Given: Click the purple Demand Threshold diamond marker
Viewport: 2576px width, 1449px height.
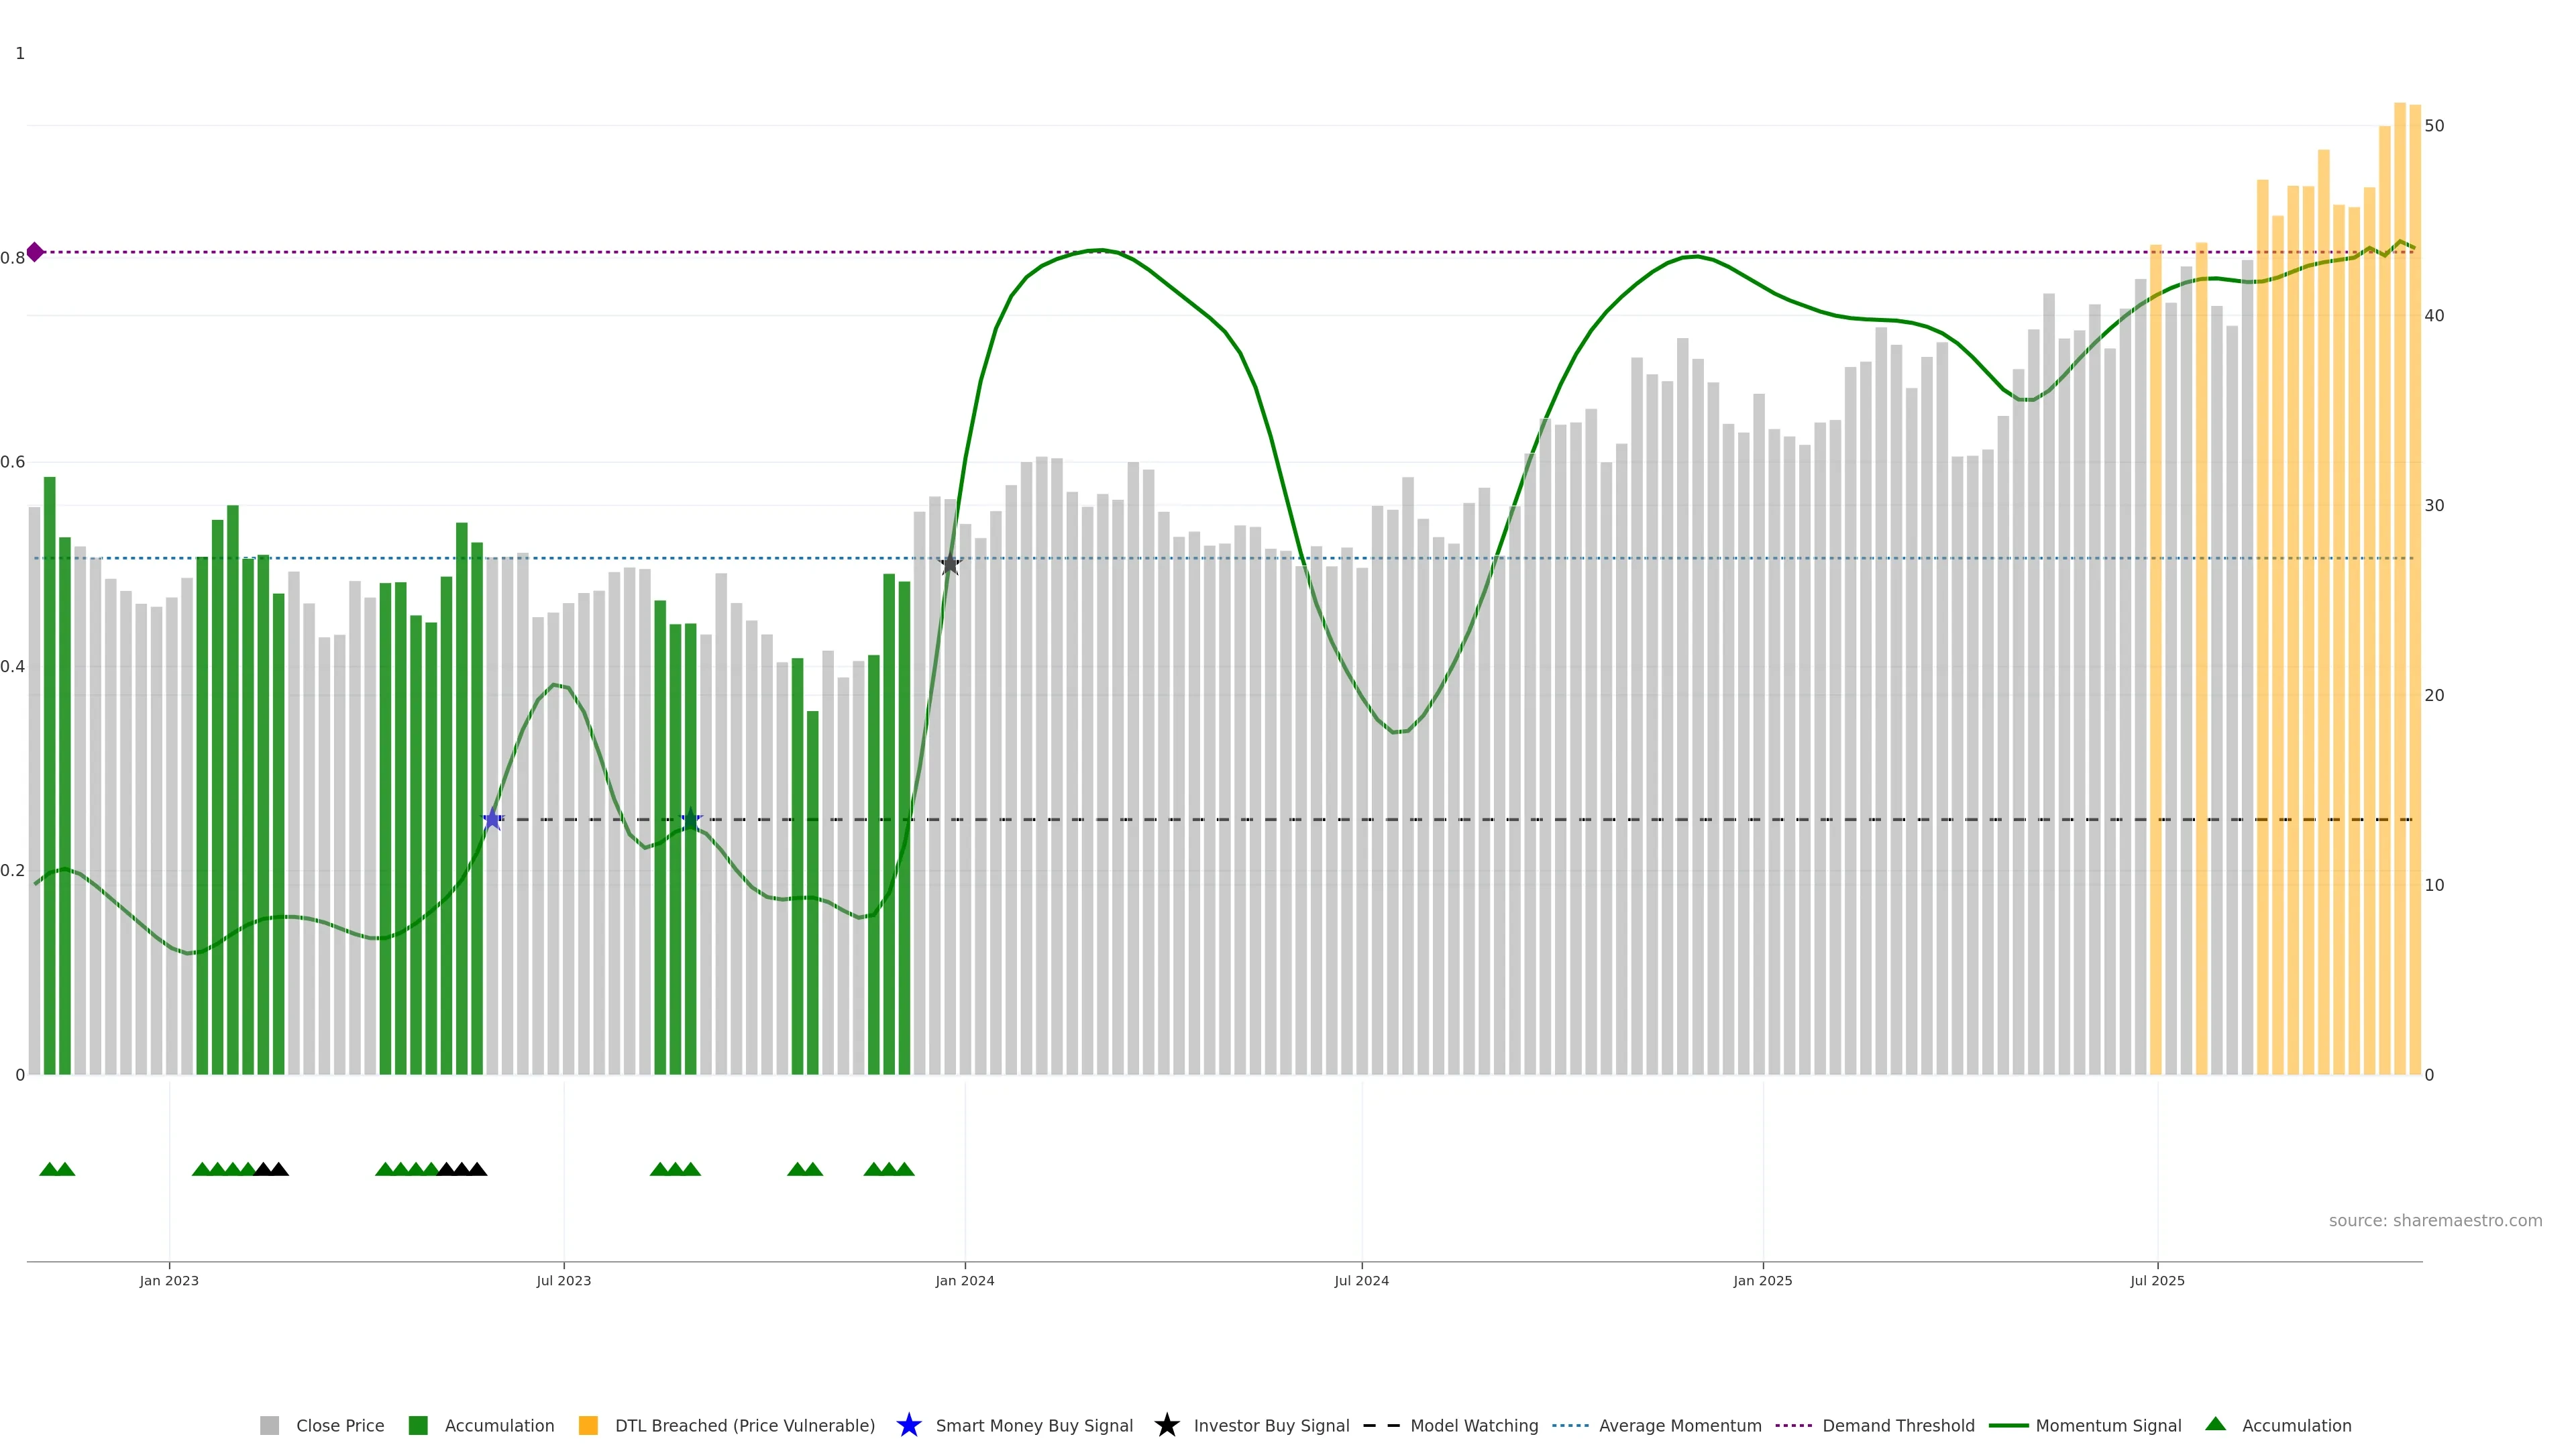Looking at the screenshot, I should pos(35,252).
